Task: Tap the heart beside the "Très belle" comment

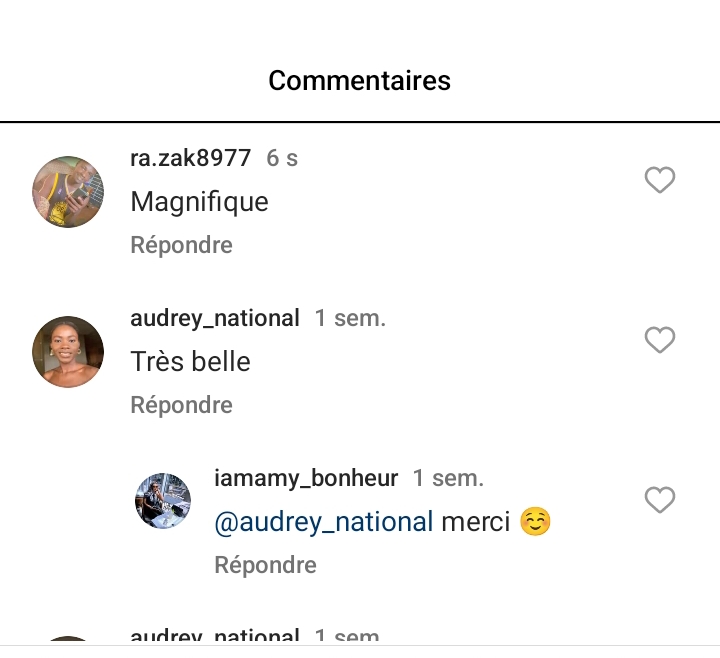Action: click(x=659, y=341)
